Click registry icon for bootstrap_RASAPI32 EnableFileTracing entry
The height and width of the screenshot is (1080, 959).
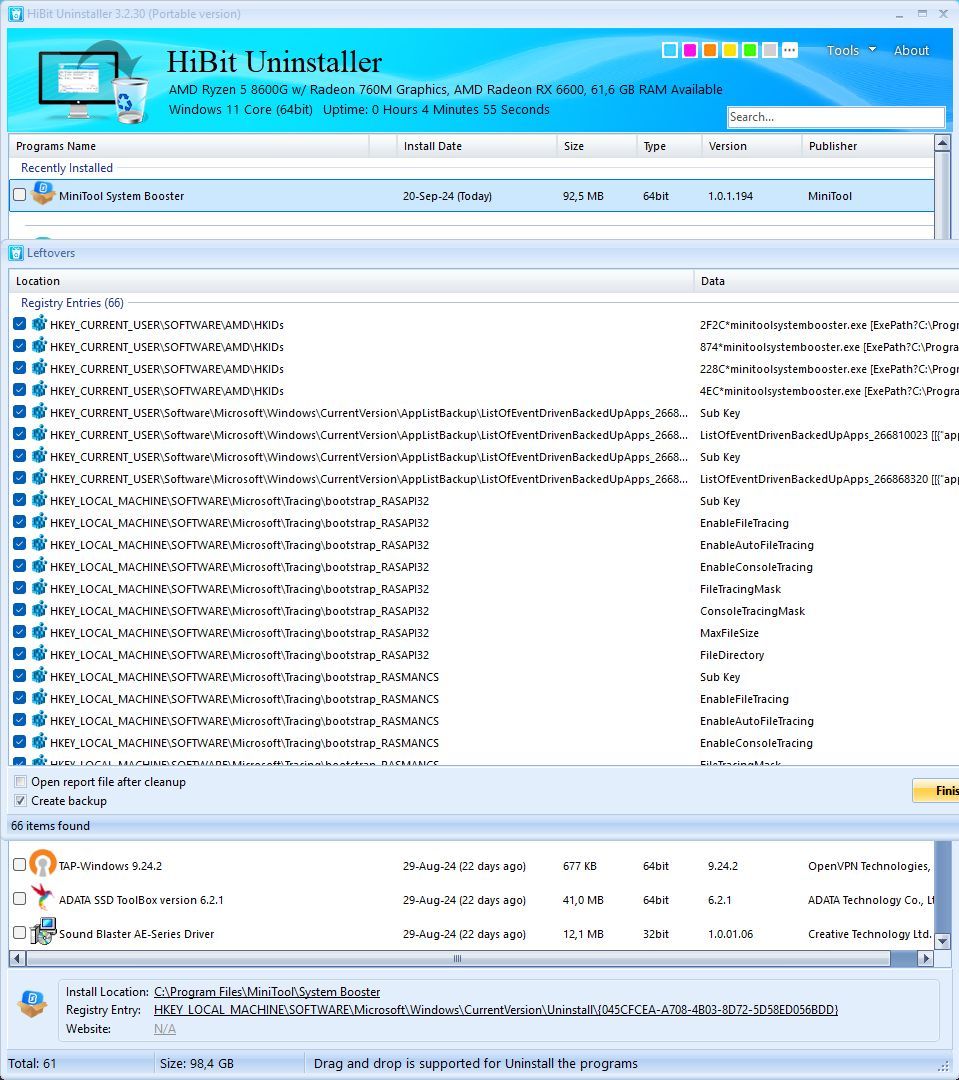pyautogui.click(x=39, y=522)
